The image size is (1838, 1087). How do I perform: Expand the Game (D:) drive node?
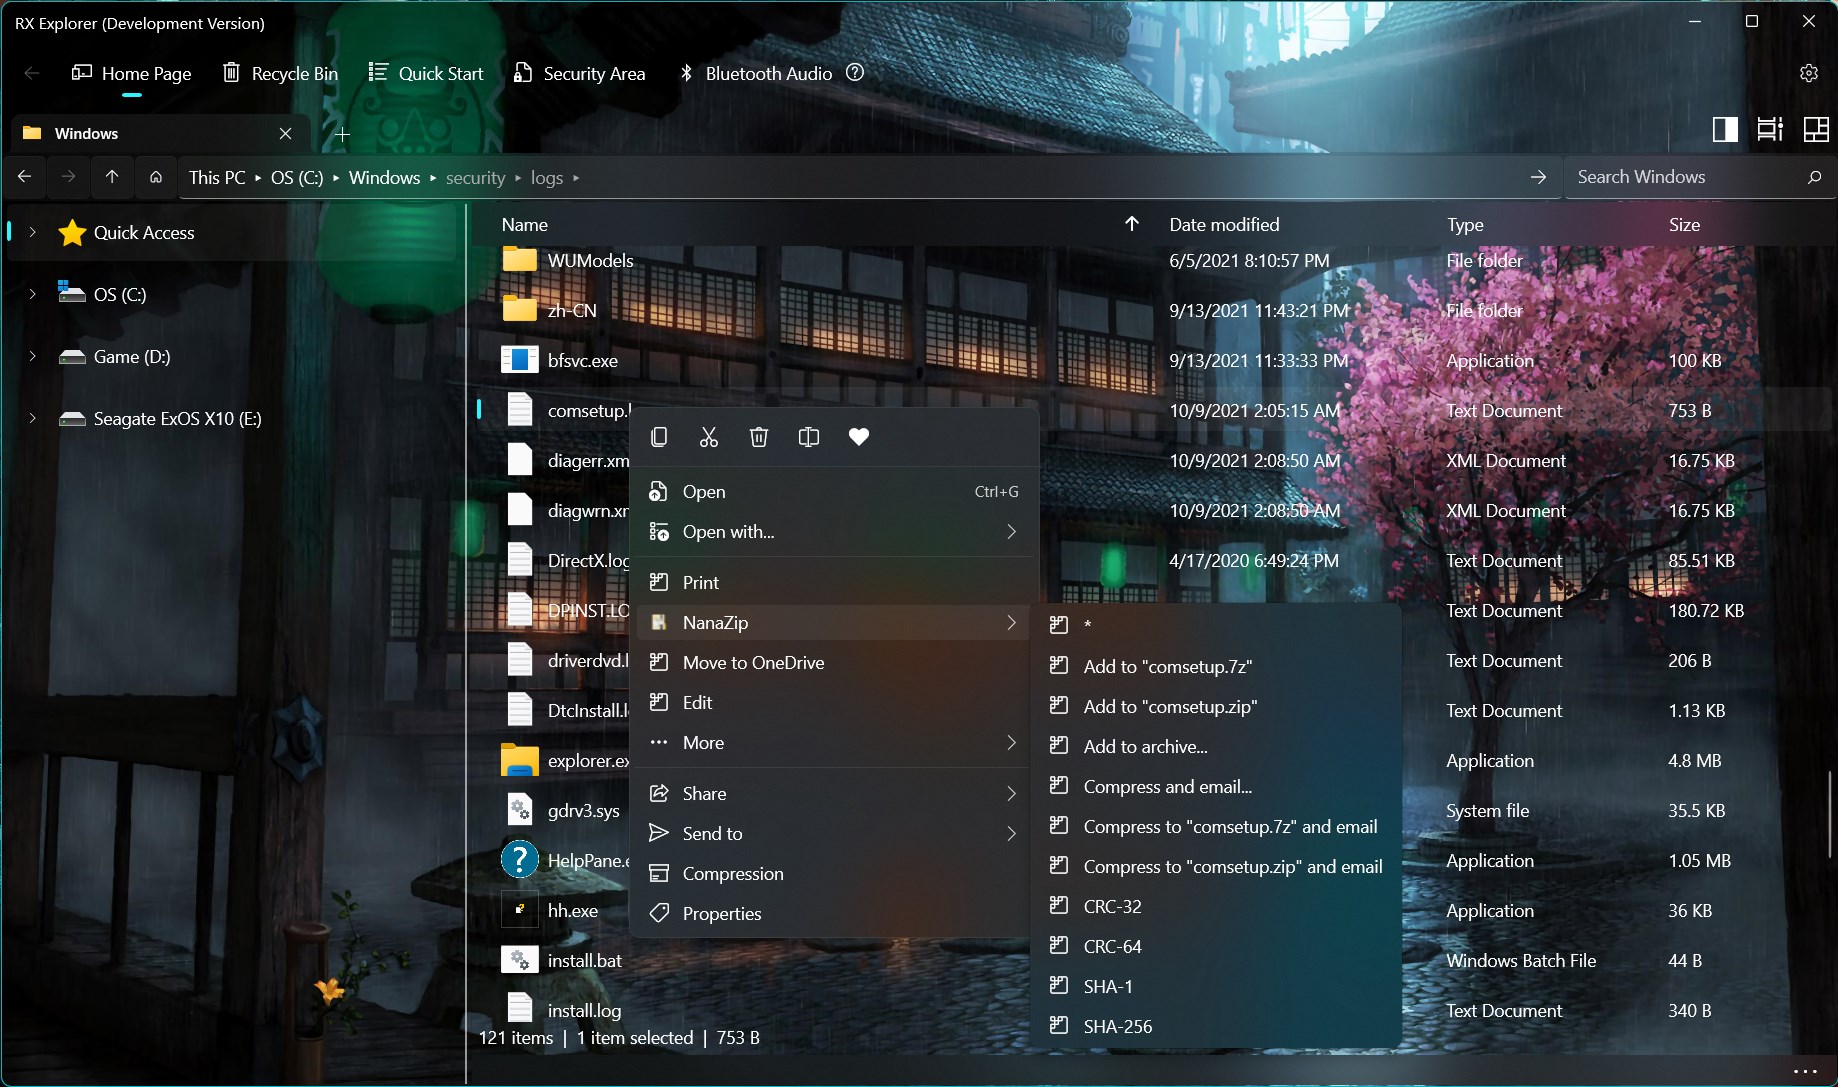[33, 356]
